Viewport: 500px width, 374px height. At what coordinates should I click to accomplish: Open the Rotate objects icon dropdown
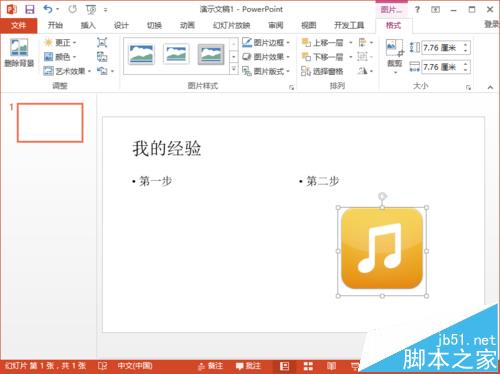pyautogui.click(x=366, y=71)
